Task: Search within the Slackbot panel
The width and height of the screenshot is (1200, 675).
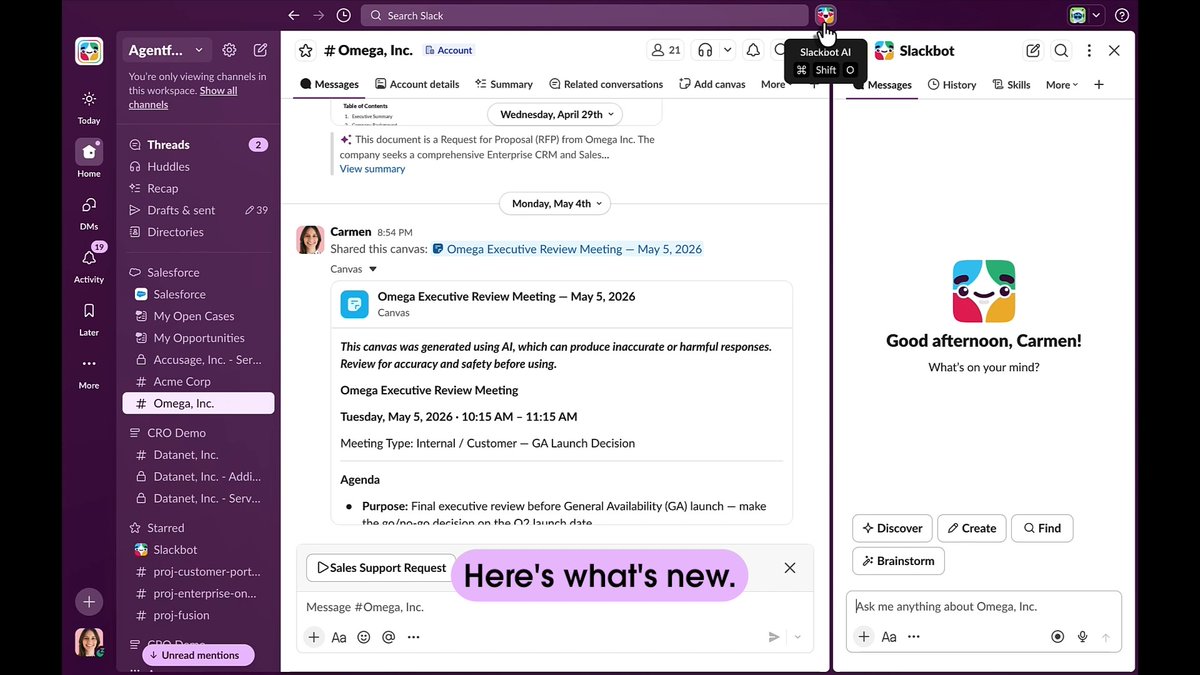Action: click(1061, 50)
